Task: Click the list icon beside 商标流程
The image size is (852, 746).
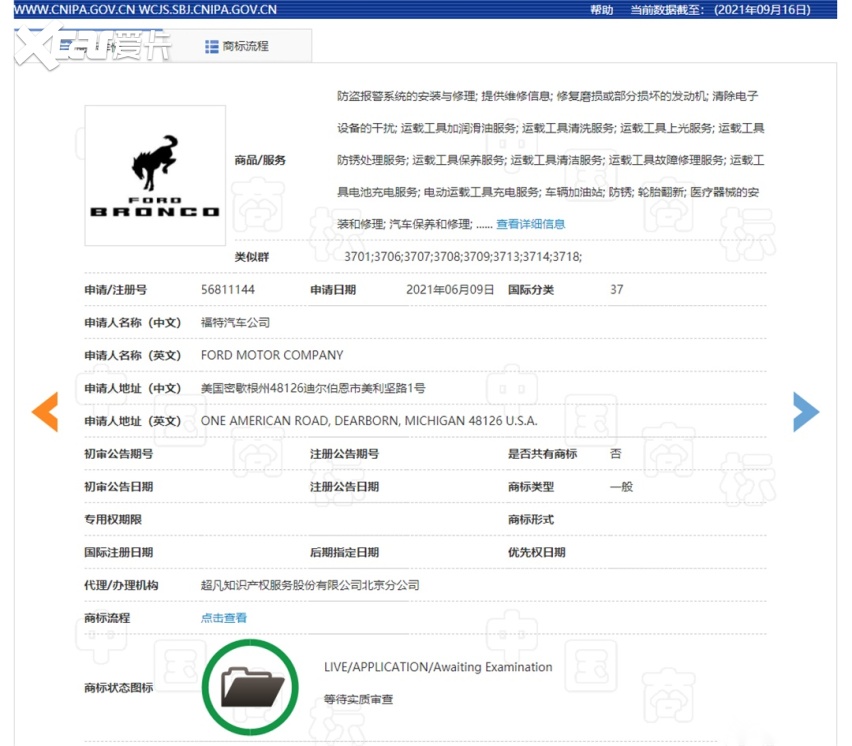Action: pyautogui.click(x=211, y=46)
